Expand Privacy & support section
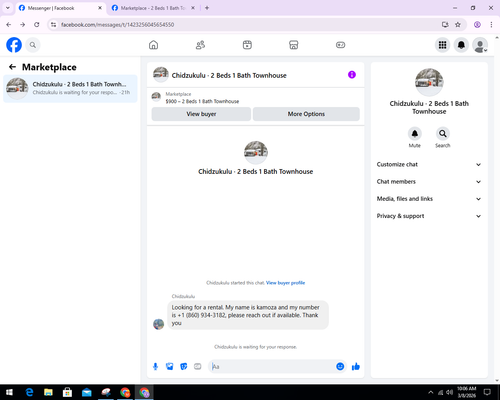The height and width of the screenshot is (400, 500). tap(429, 216)
